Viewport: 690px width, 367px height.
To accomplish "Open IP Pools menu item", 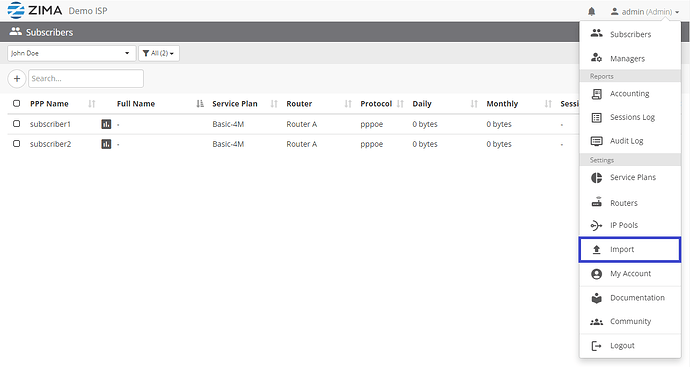I will pyautogui.click(x=630, y=225).
